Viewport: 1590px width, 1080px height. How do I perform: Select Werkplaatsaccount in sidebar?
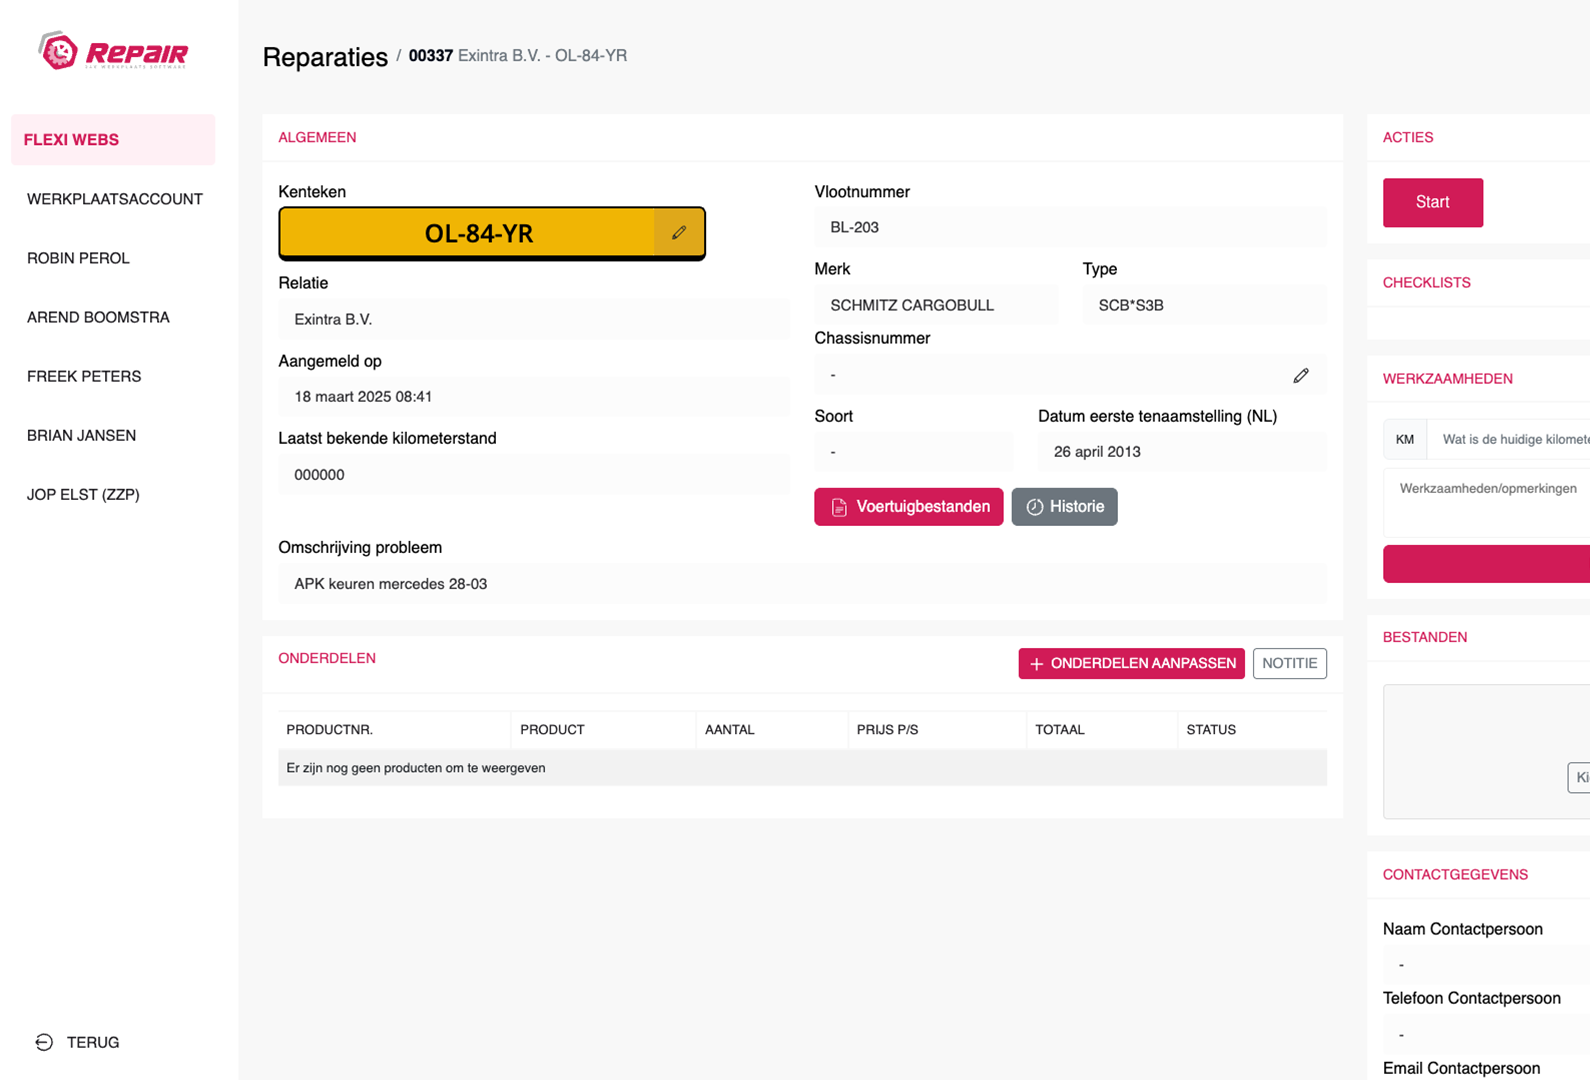click(115, 199)
